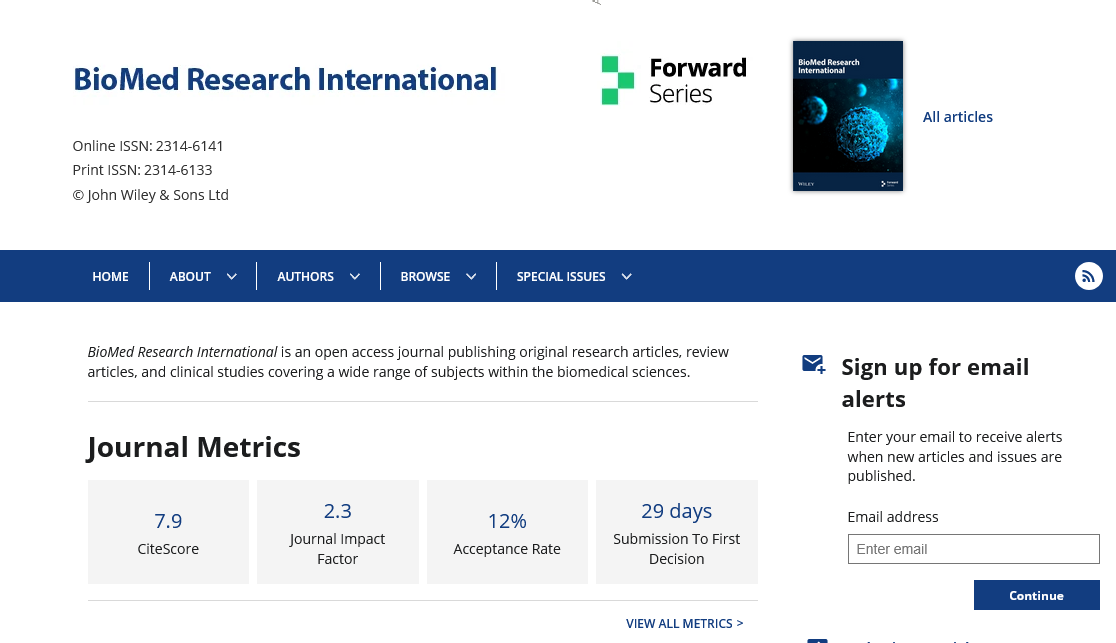
Task: Click the Forward Series logo
Action: [x=673, y=81]
